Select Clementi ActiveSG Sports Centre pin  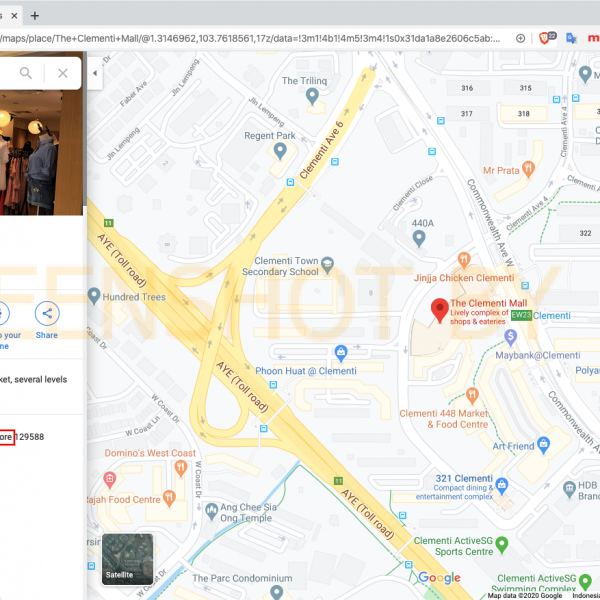(502, 545)
